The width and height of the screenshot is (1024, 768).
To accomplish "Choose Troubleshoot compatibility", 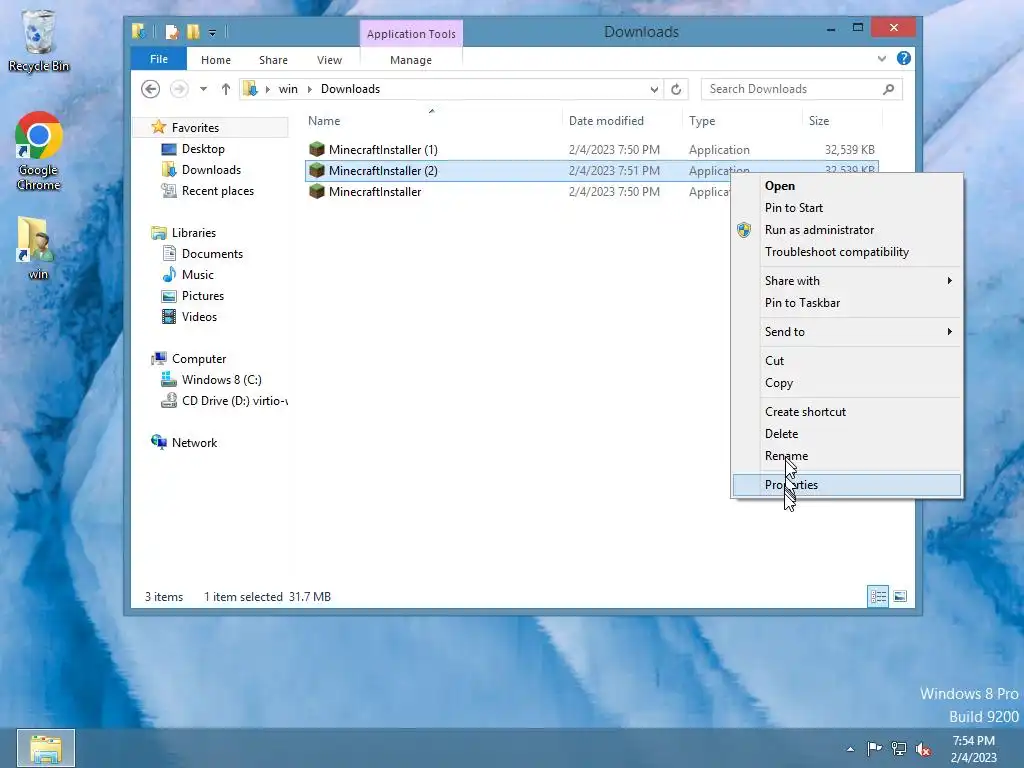I will pyautogui.click(x=847, y=252).
